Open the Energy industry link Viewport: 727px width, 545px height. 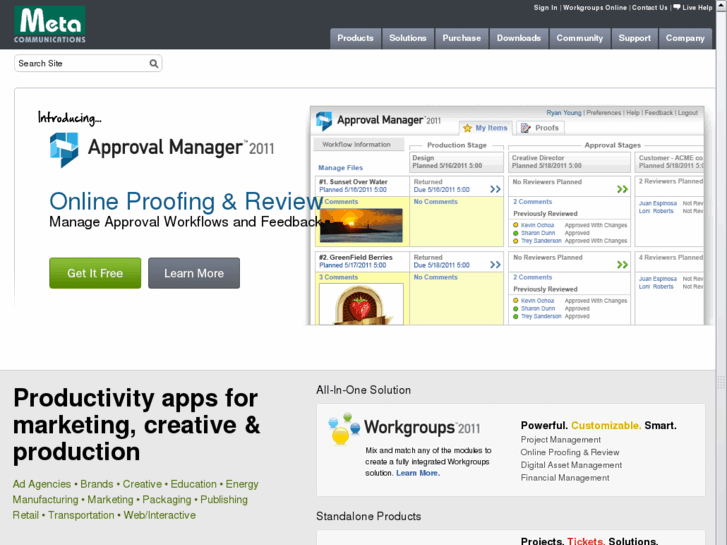(x=242, y=484)
